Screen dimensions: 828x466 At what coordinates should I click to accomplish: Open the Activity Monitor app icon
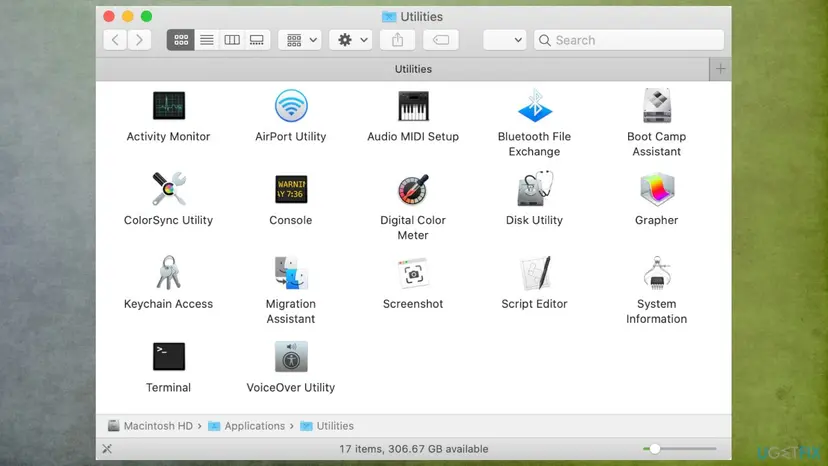(168, 106)
